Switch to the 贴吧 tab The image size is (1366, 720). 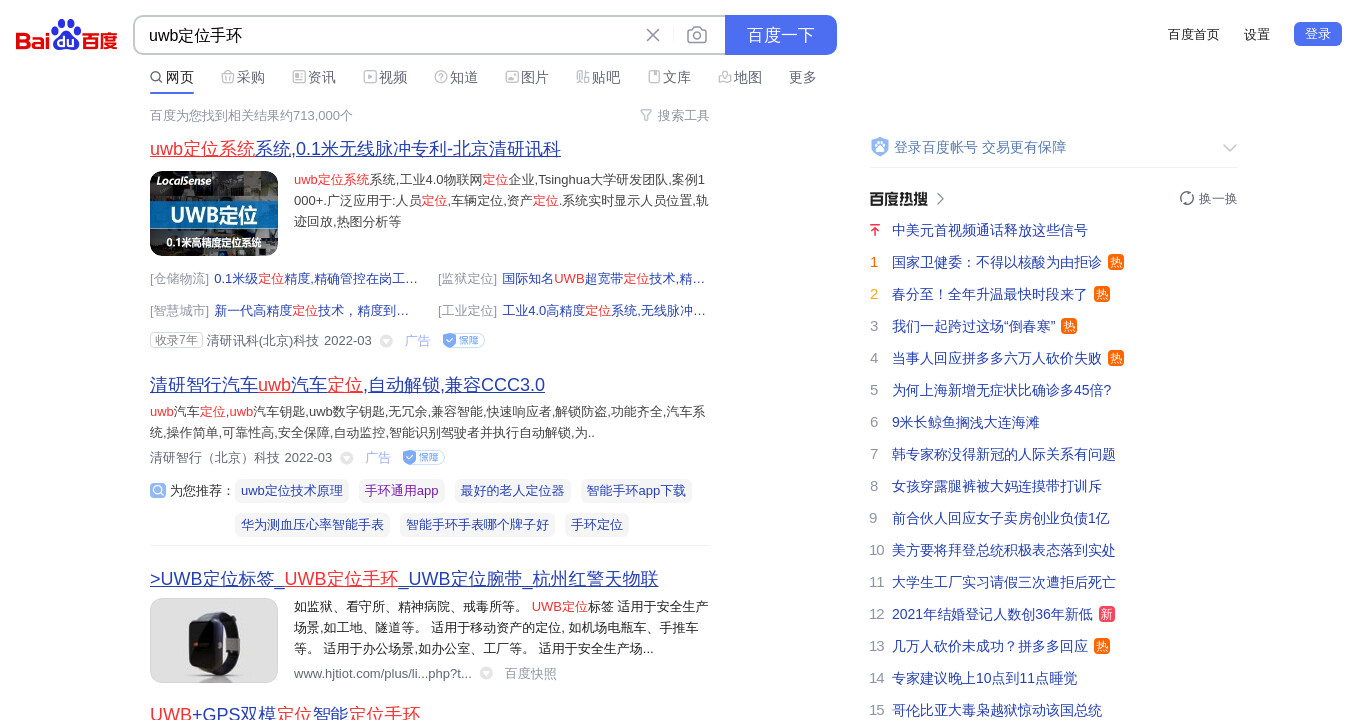click(x=598, y=77)
